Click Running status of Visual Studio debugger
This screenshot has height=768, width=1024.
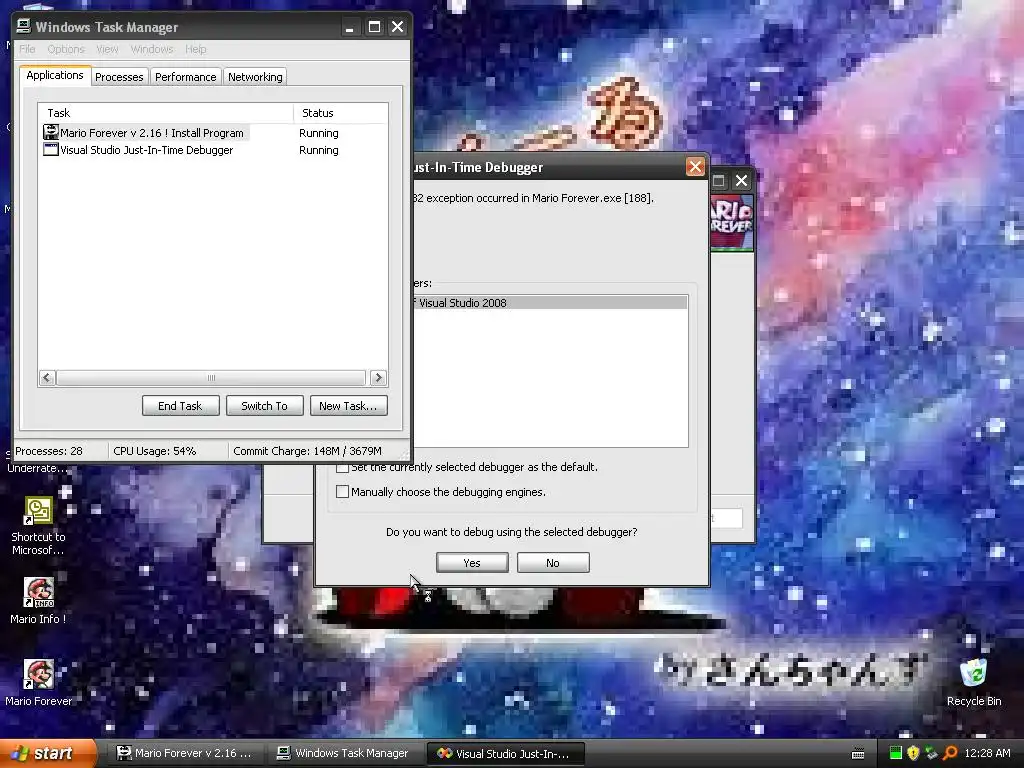click(319, 150)
